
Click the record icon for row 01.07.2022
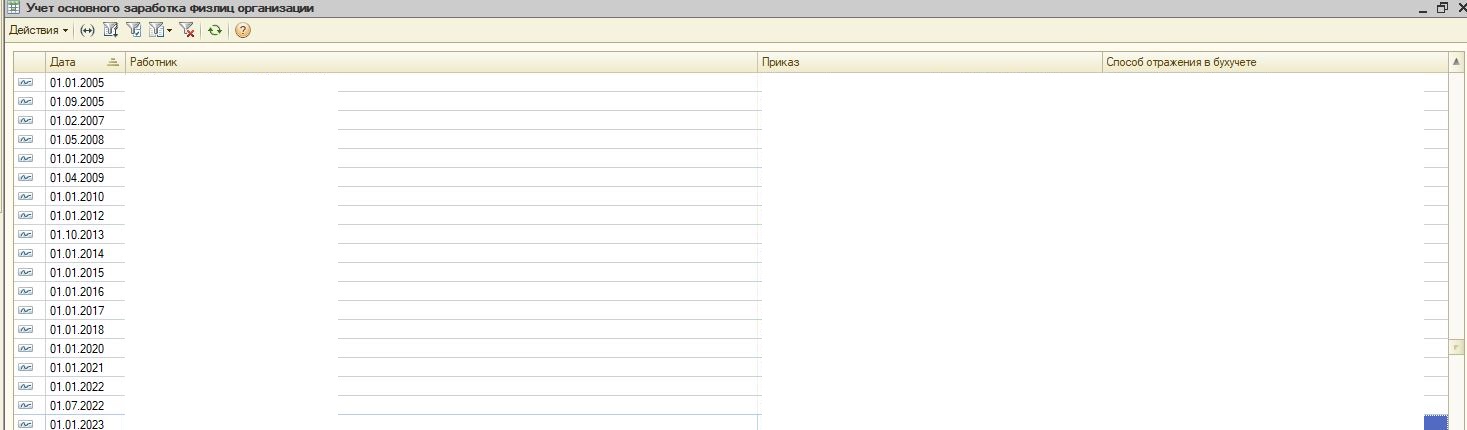[x=26, y=406]
